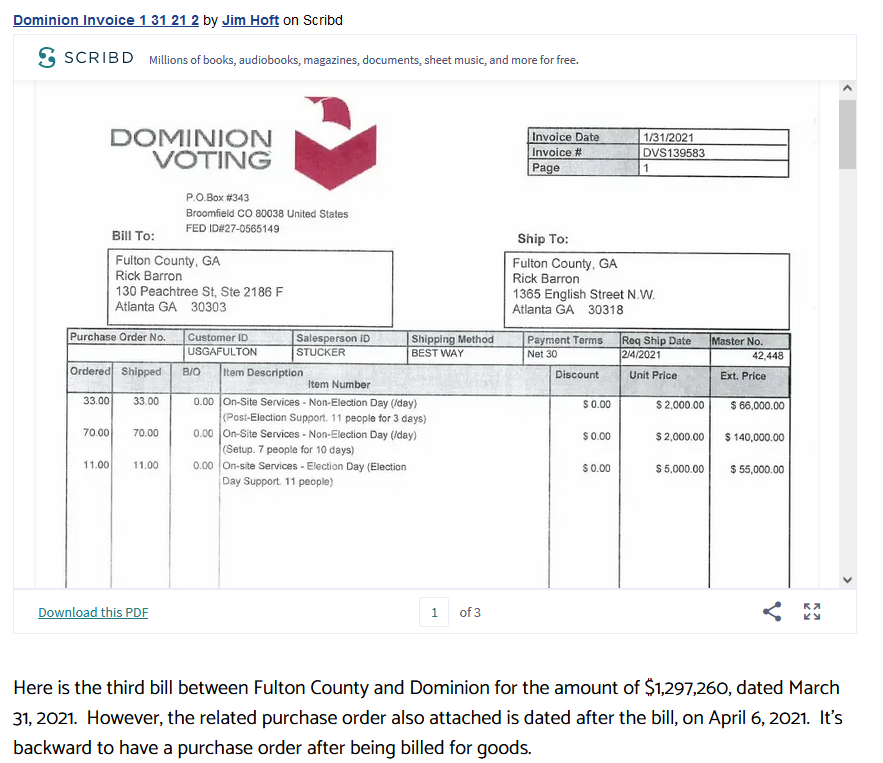Click the "Page" label in the invoice header

[x=546, y=168]
